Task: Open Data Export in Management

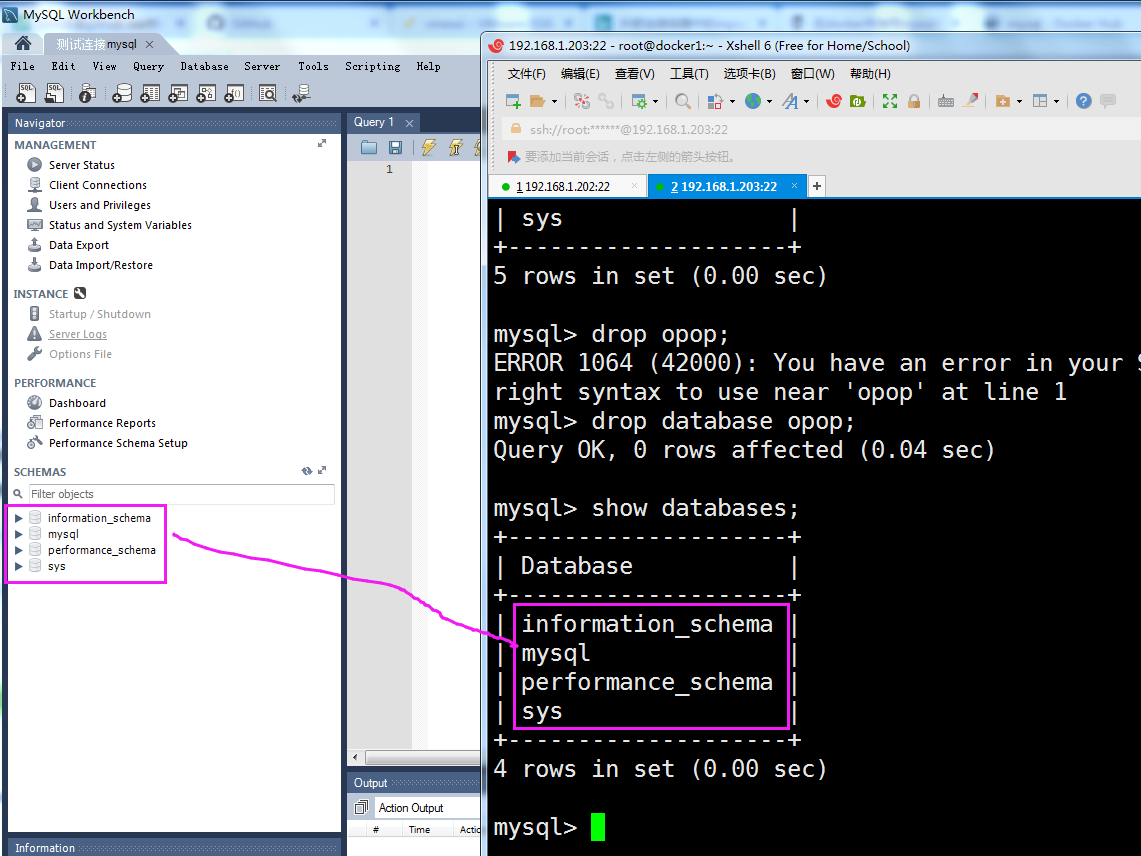Action: [79, 245]
